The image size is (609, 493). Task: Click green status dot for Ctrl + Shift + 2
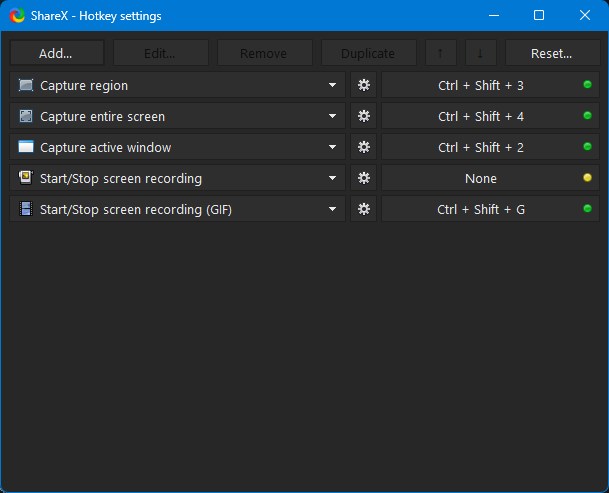pos(587,146)
